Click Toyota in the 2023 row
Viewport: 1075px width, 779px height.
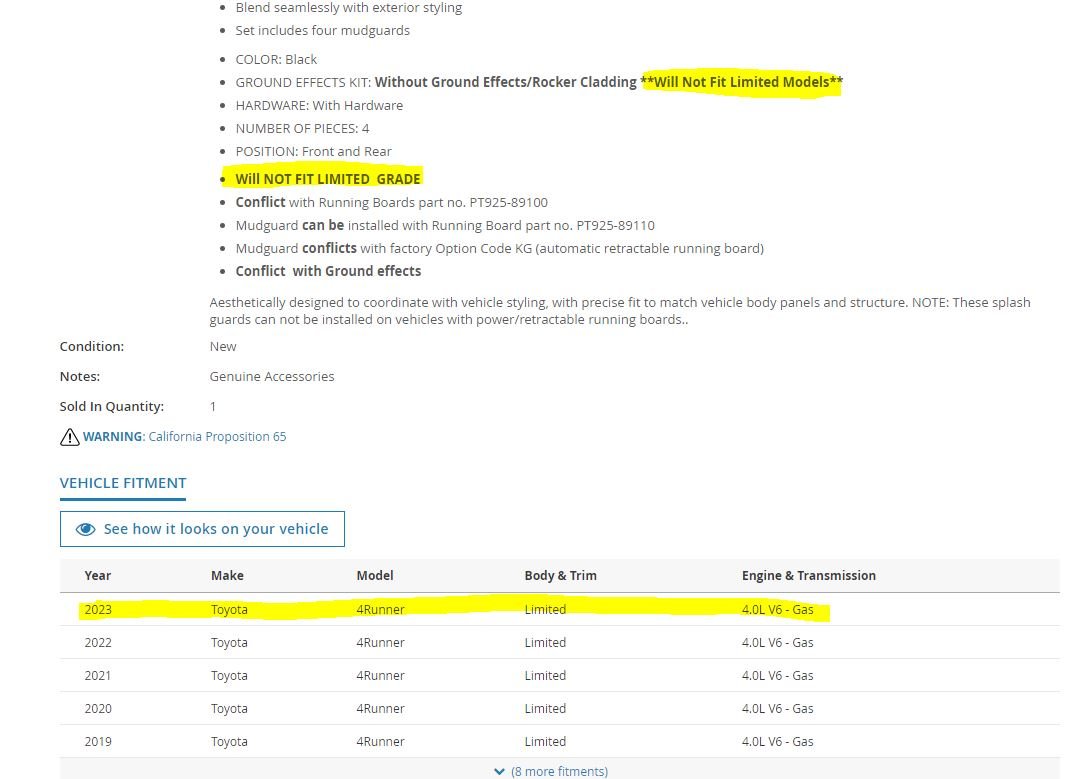point(229,610)
